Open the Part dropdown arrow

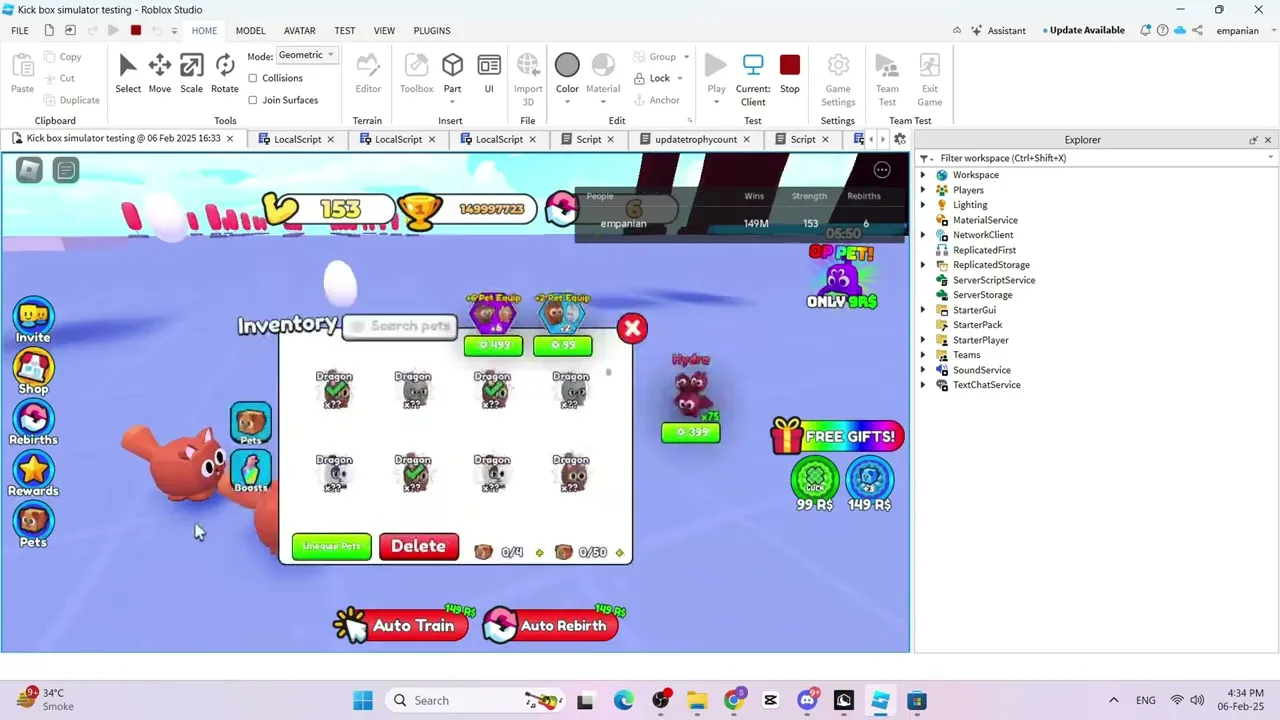[452, 101]
